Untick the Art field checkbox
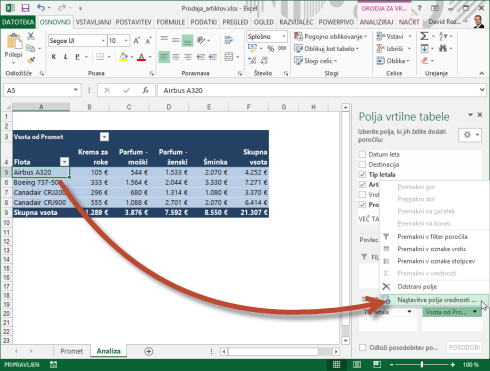The image size is (490, 371). [x=362, y=184]
